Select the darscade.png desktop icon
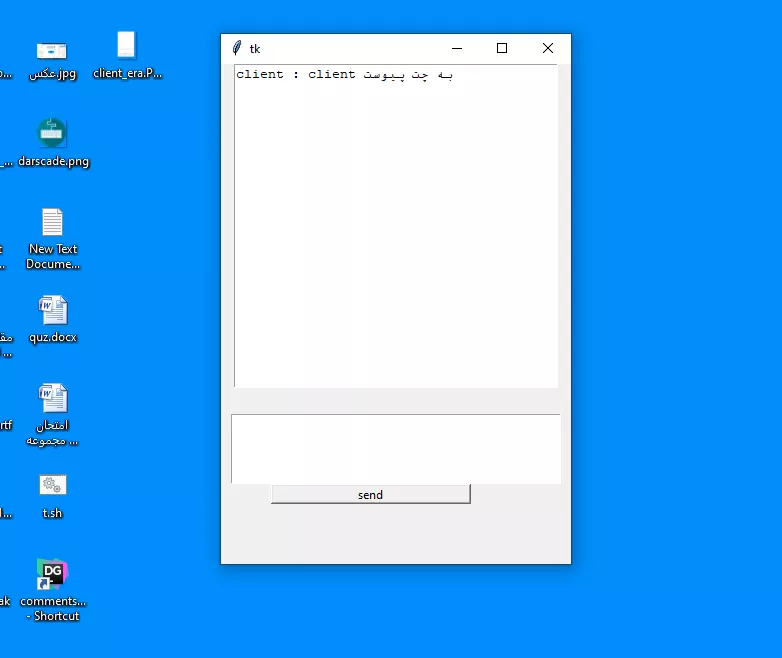 [x=53, y=143]
